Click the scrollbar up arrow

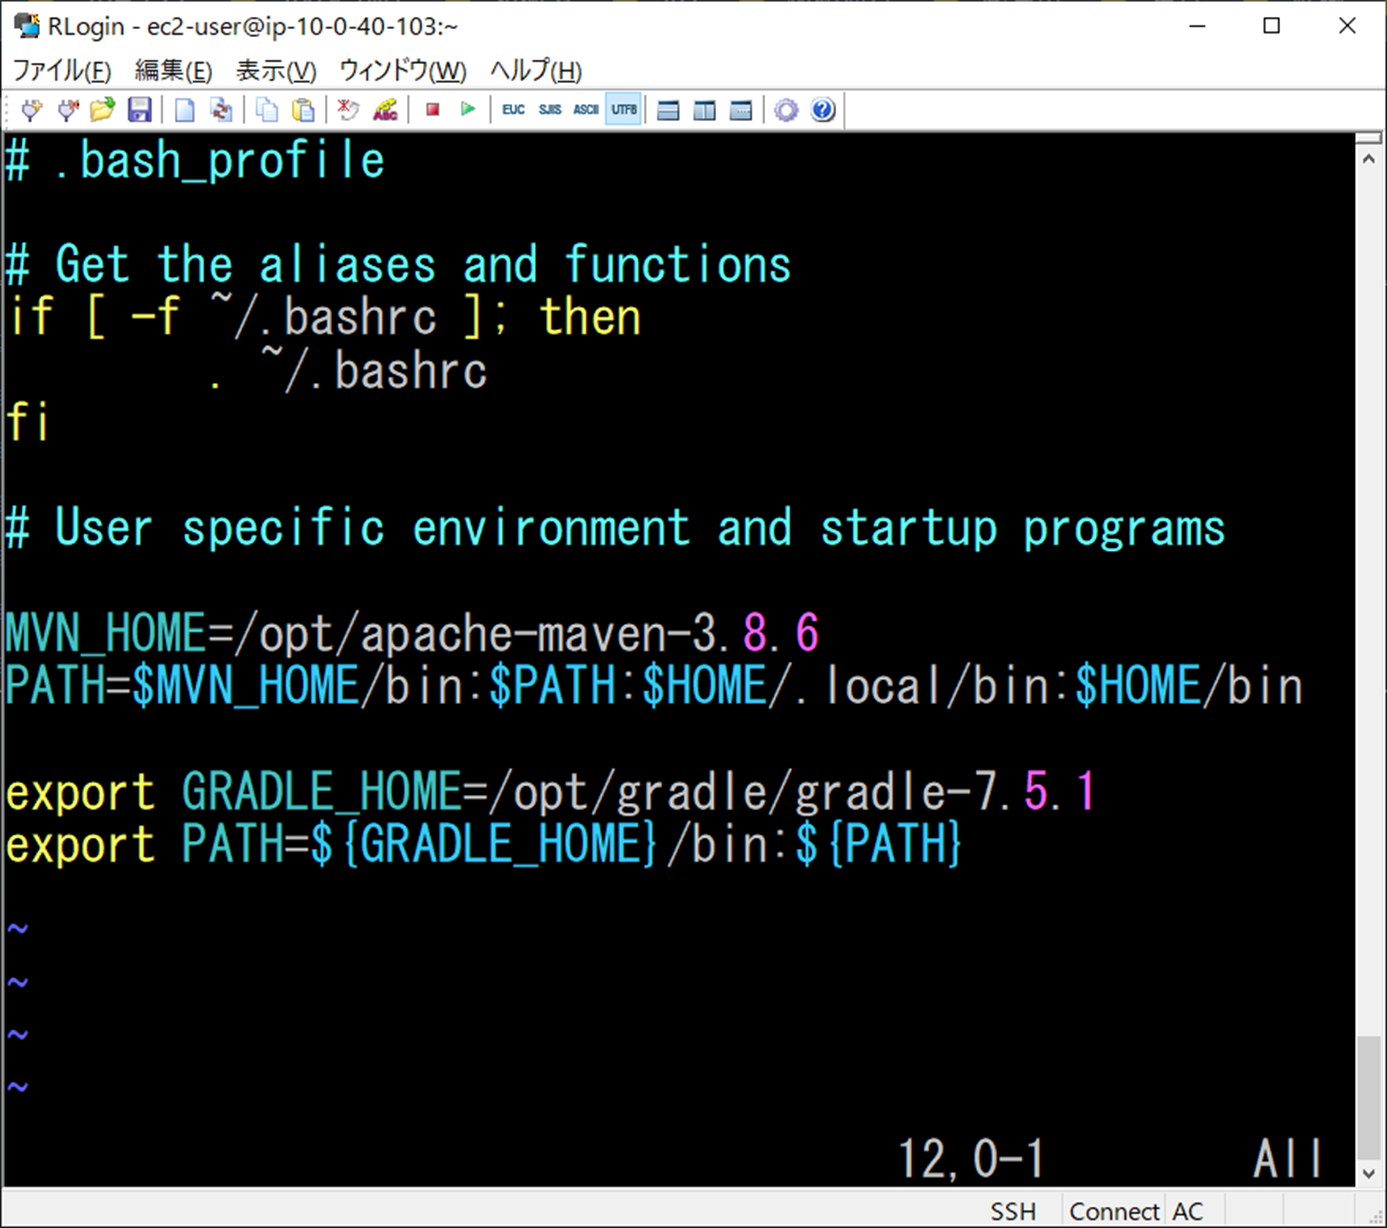click(x=1369, y=160)
